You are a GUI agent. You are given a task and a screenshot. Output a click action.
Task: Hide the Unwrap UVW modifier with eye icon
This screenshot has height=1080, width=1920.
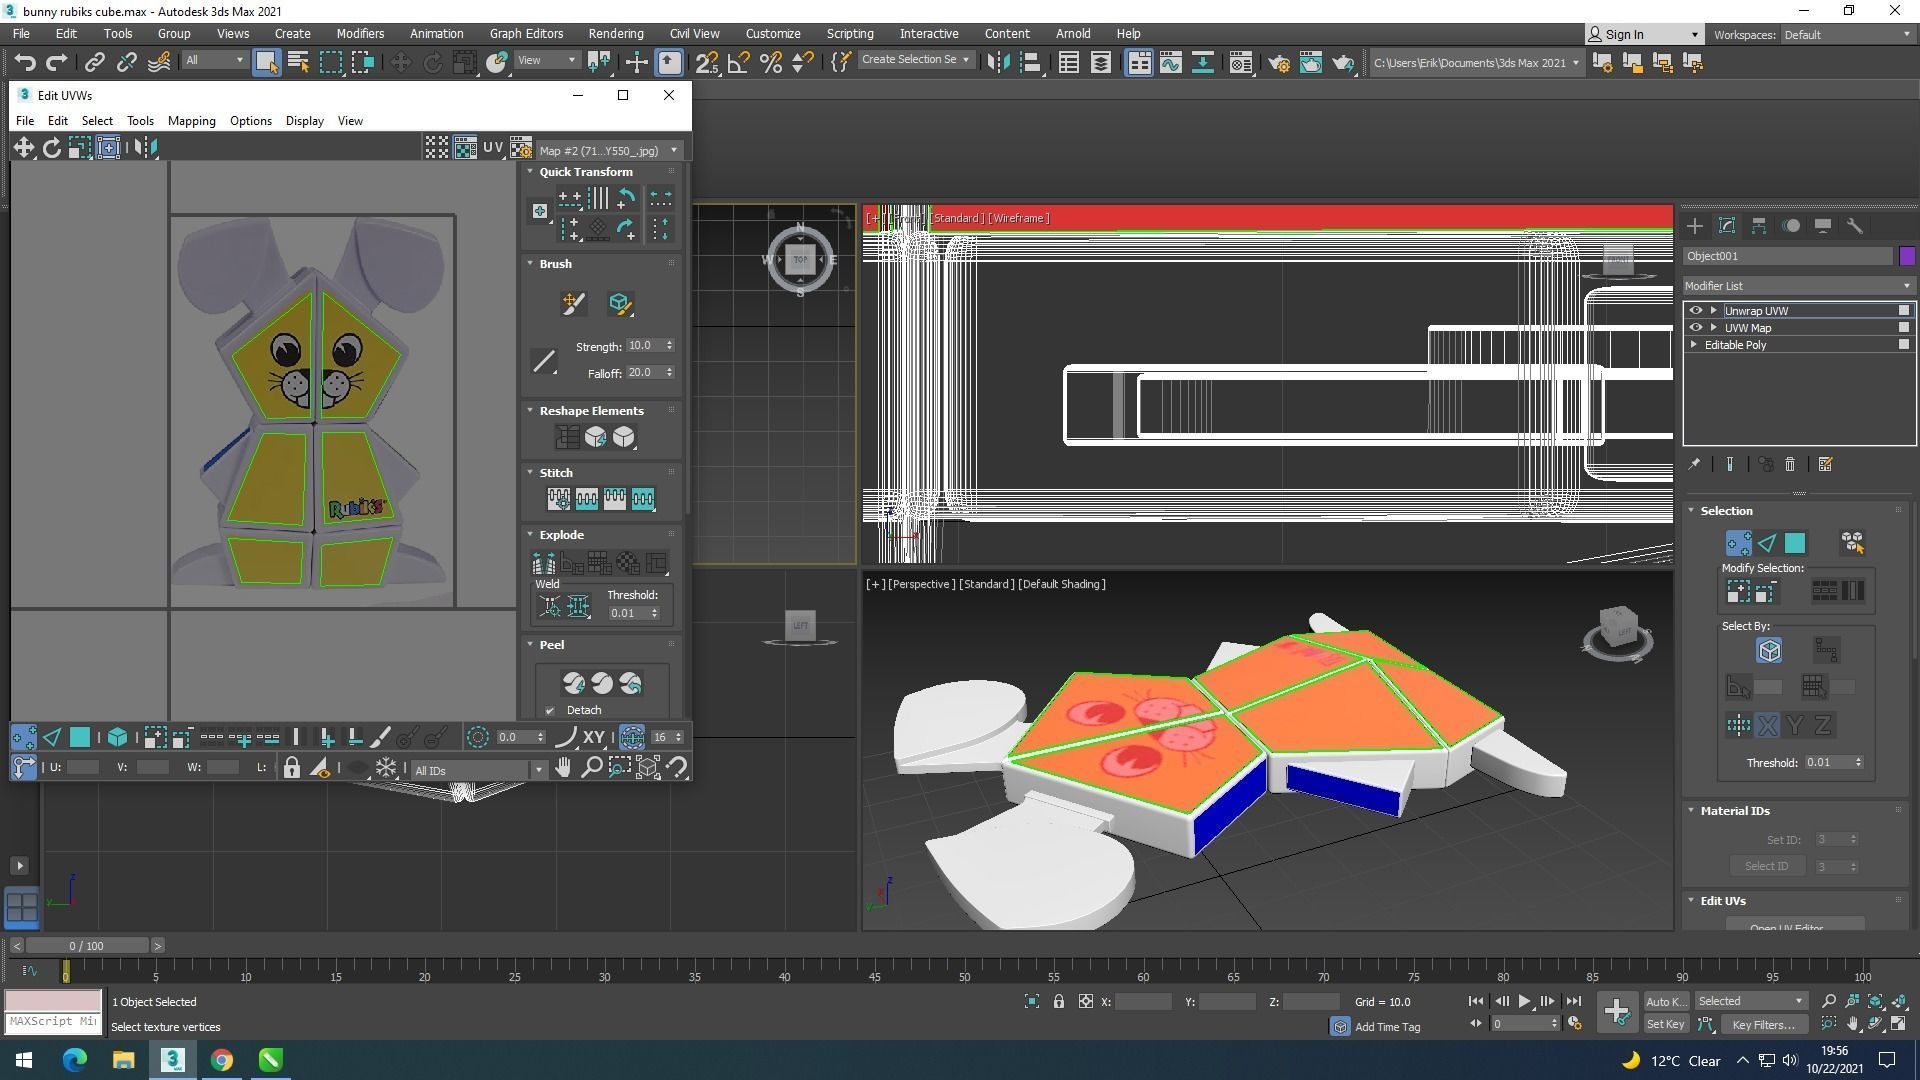(1695, 311)
